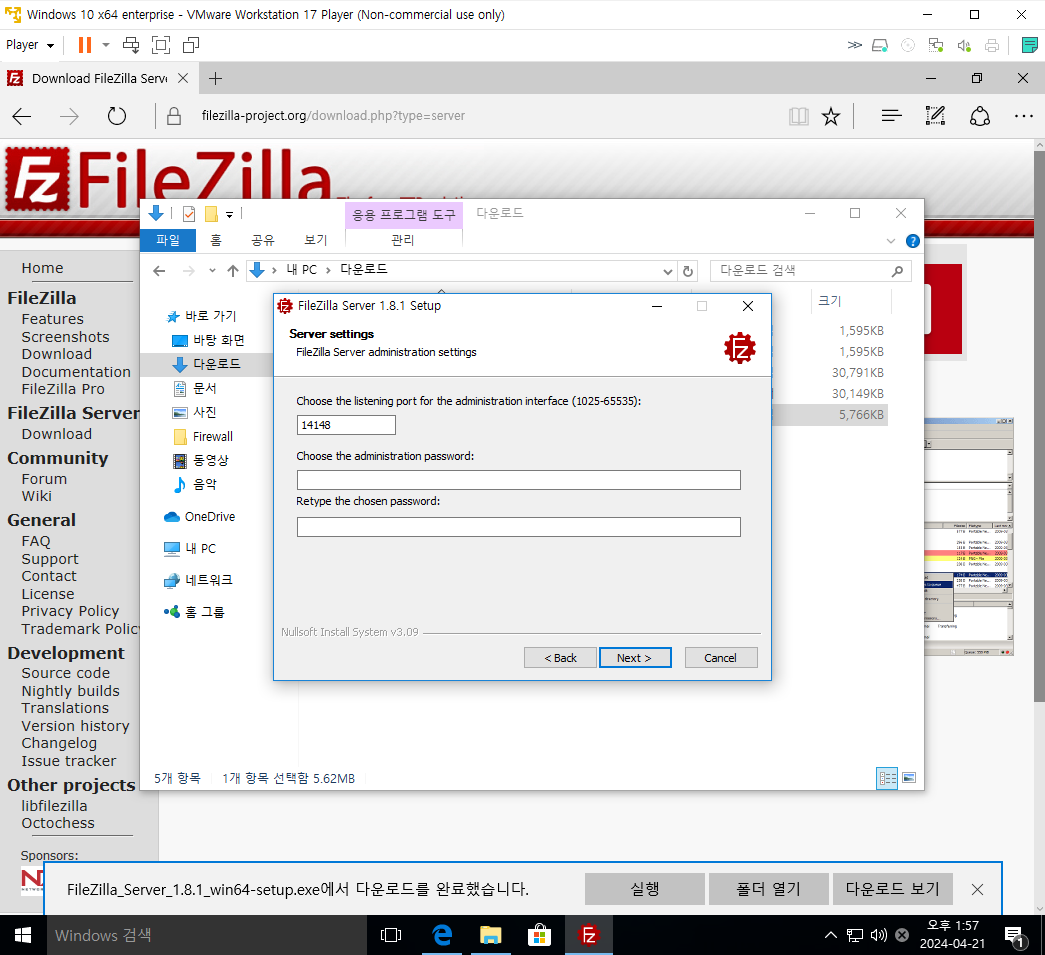
Task: Click the Retype the chosen password field
Action: point(519,527)
